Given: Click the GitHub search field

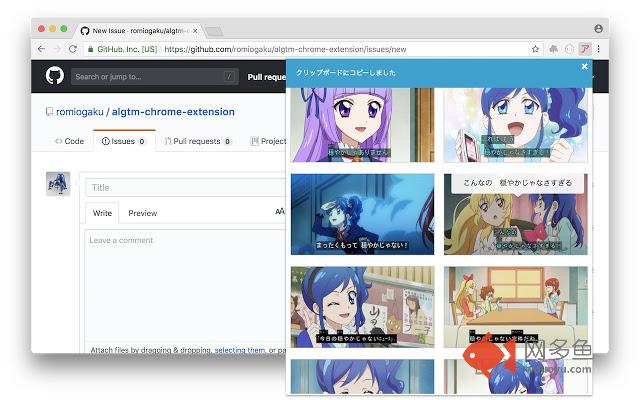Looking at the screenshot, I should pyautogui.click(x=155, y=77).
